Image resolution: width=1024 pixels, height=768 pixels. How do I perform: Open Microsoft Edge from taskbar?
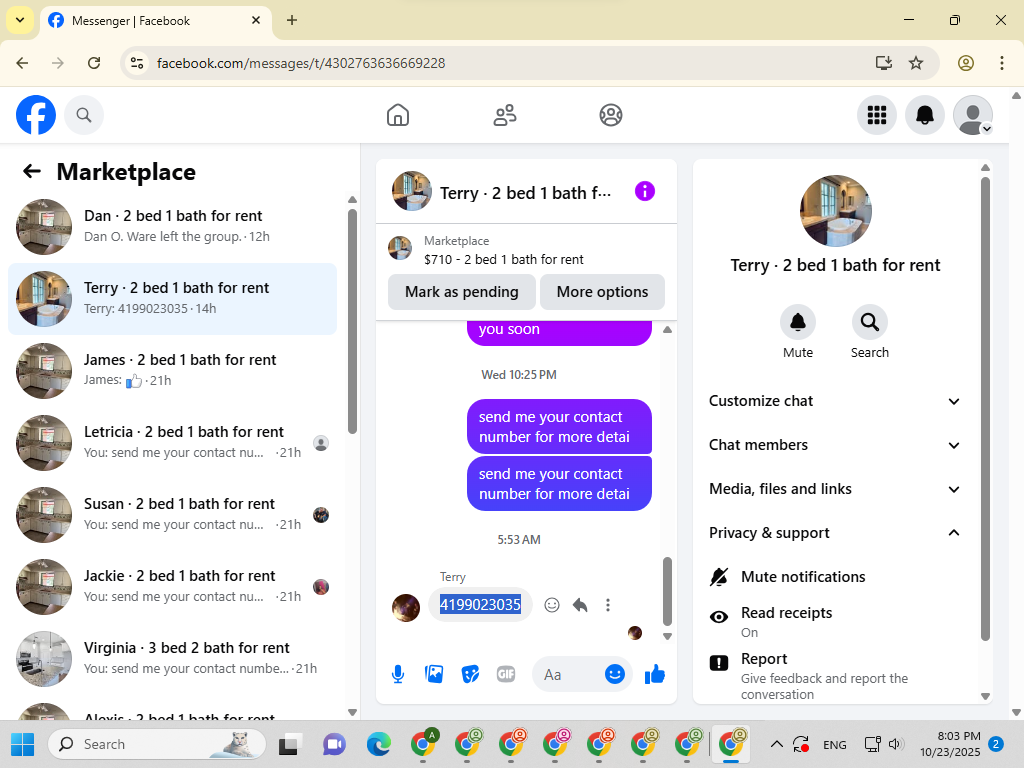(378, 744)
